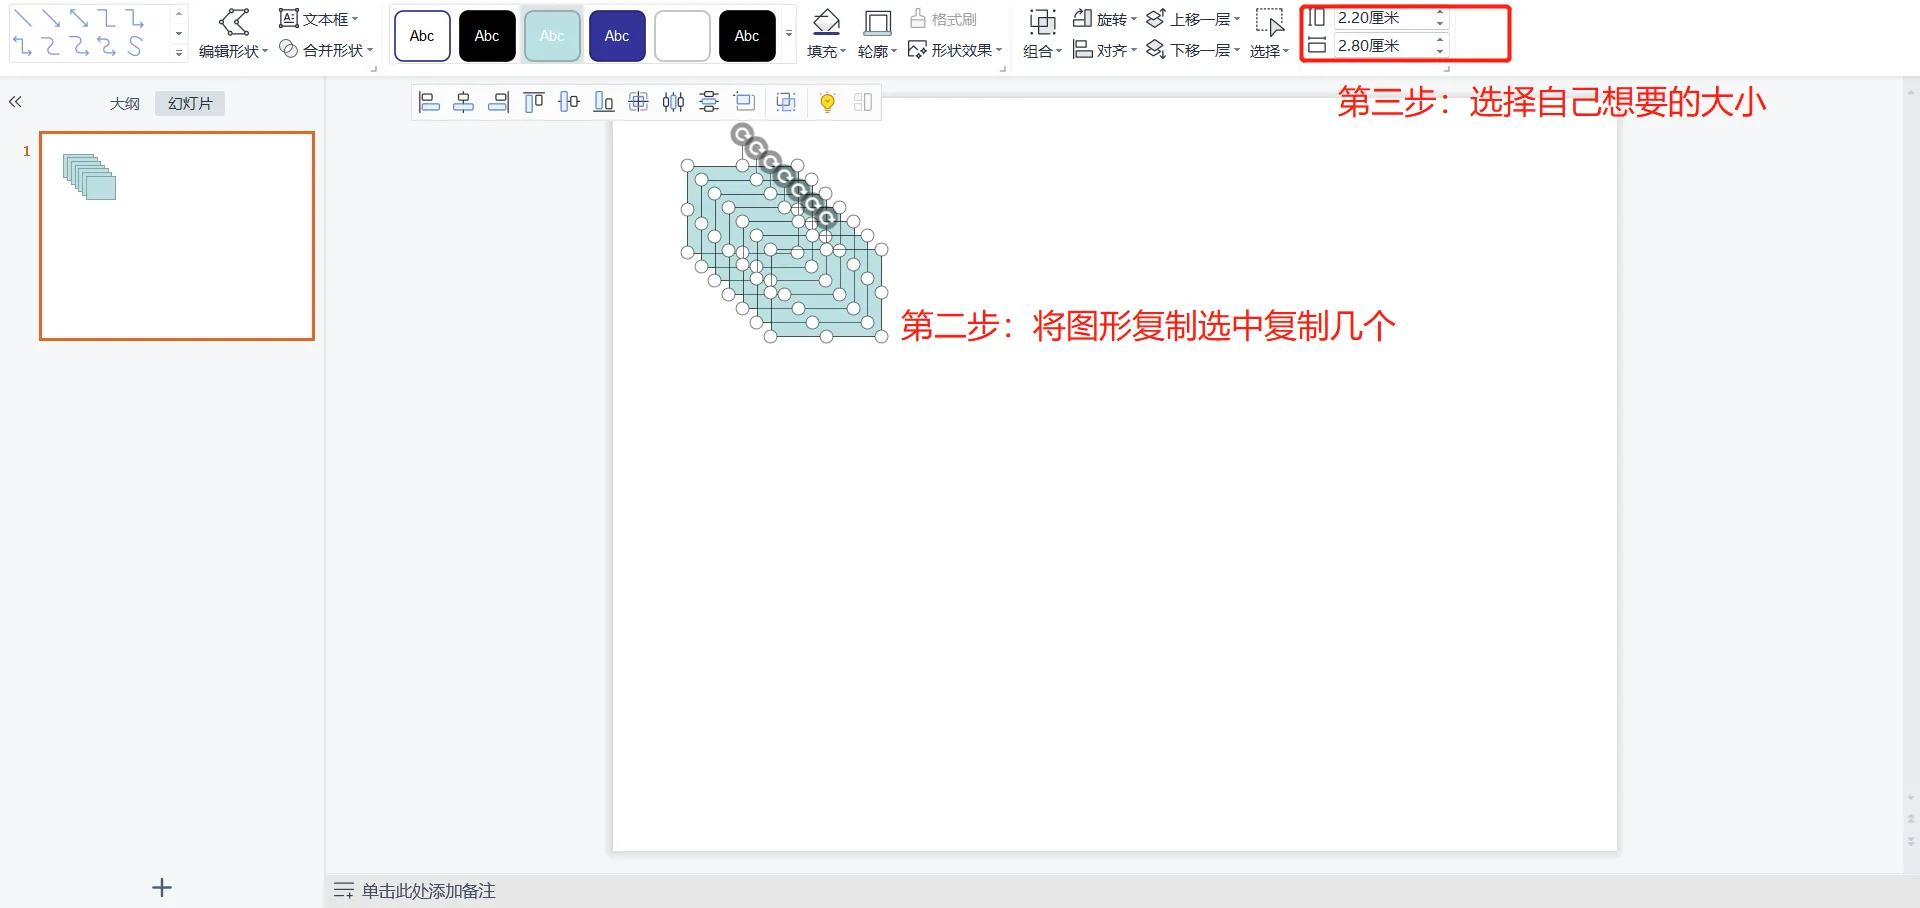Distribute shapes vertically in floating toolbar
This screenshot has width=1920, height=908.
tap(709, 102)
